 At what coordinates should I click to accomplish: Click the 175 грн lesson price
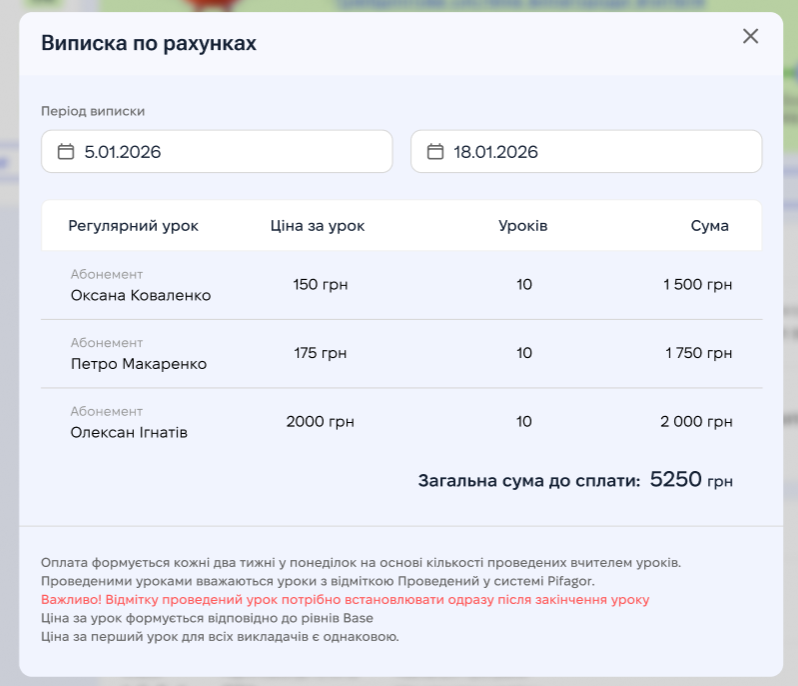tap(320, 353)
